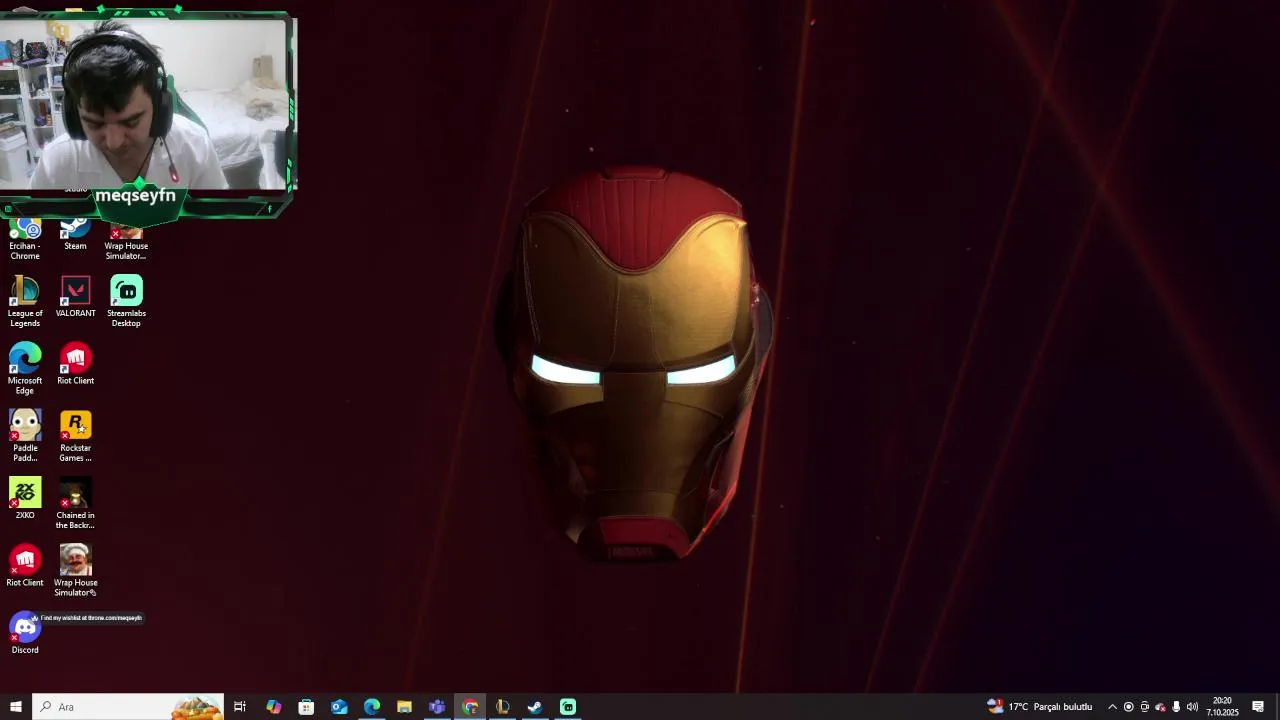Viewport: 1280px width, 720px height.
Task: Open File Explorer from the taskbar
Action: click(404, 707)
